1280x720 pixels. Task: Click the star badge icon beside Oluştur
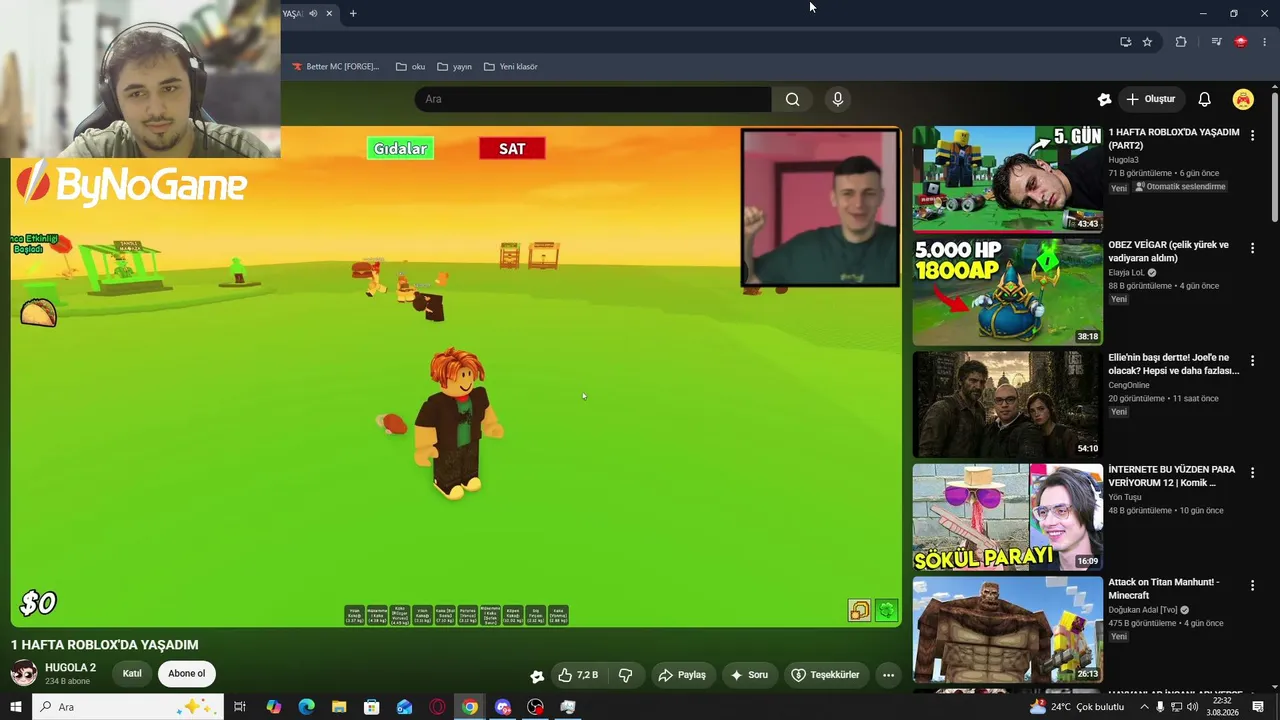tap(1104, 99)
